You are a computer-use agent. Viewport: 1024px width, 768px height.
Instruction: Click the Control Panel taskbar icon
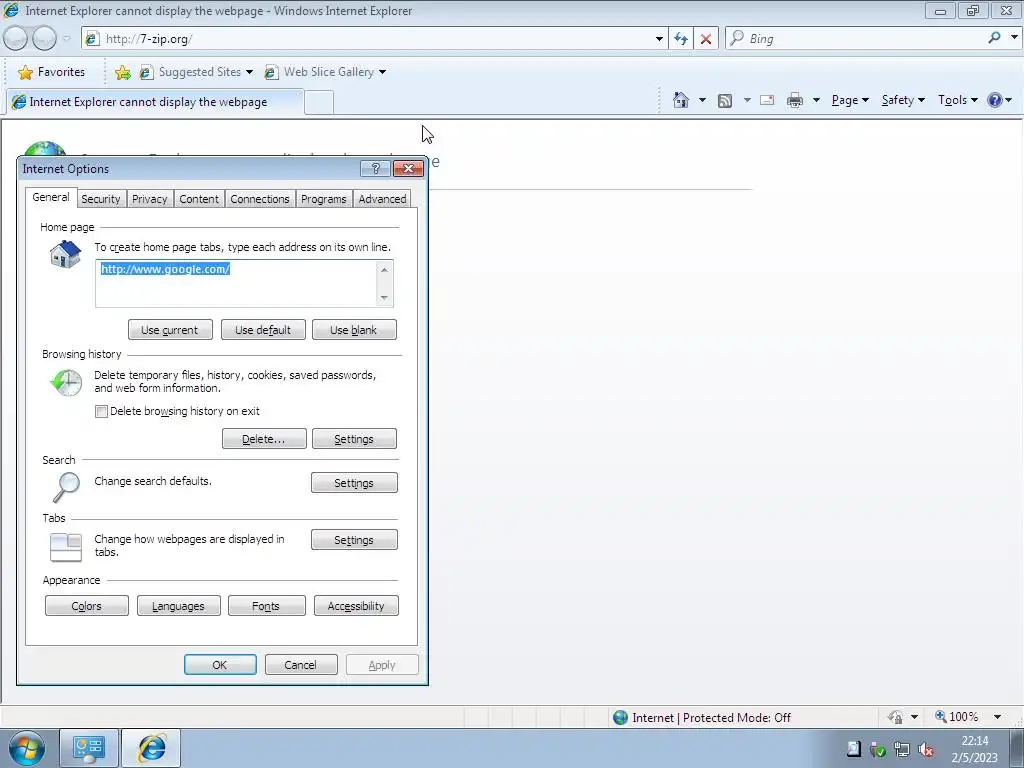point(89,748)
